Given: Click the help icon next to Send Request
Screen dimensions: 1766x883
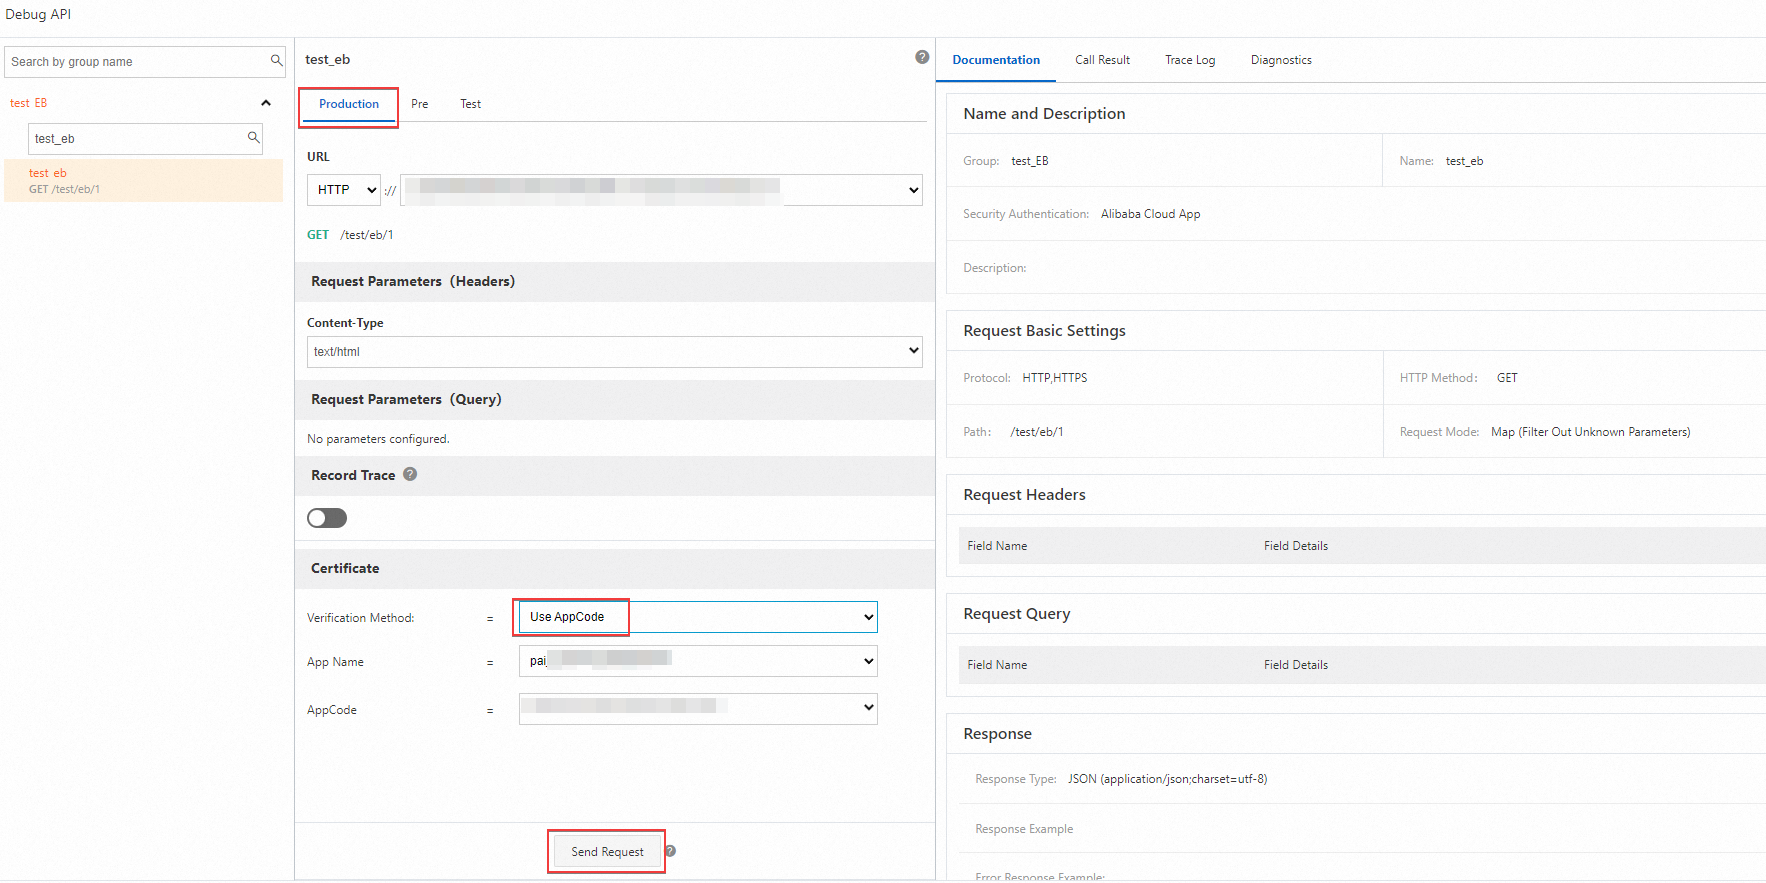Looking at the screenshot, I should [x=671, y=851].
